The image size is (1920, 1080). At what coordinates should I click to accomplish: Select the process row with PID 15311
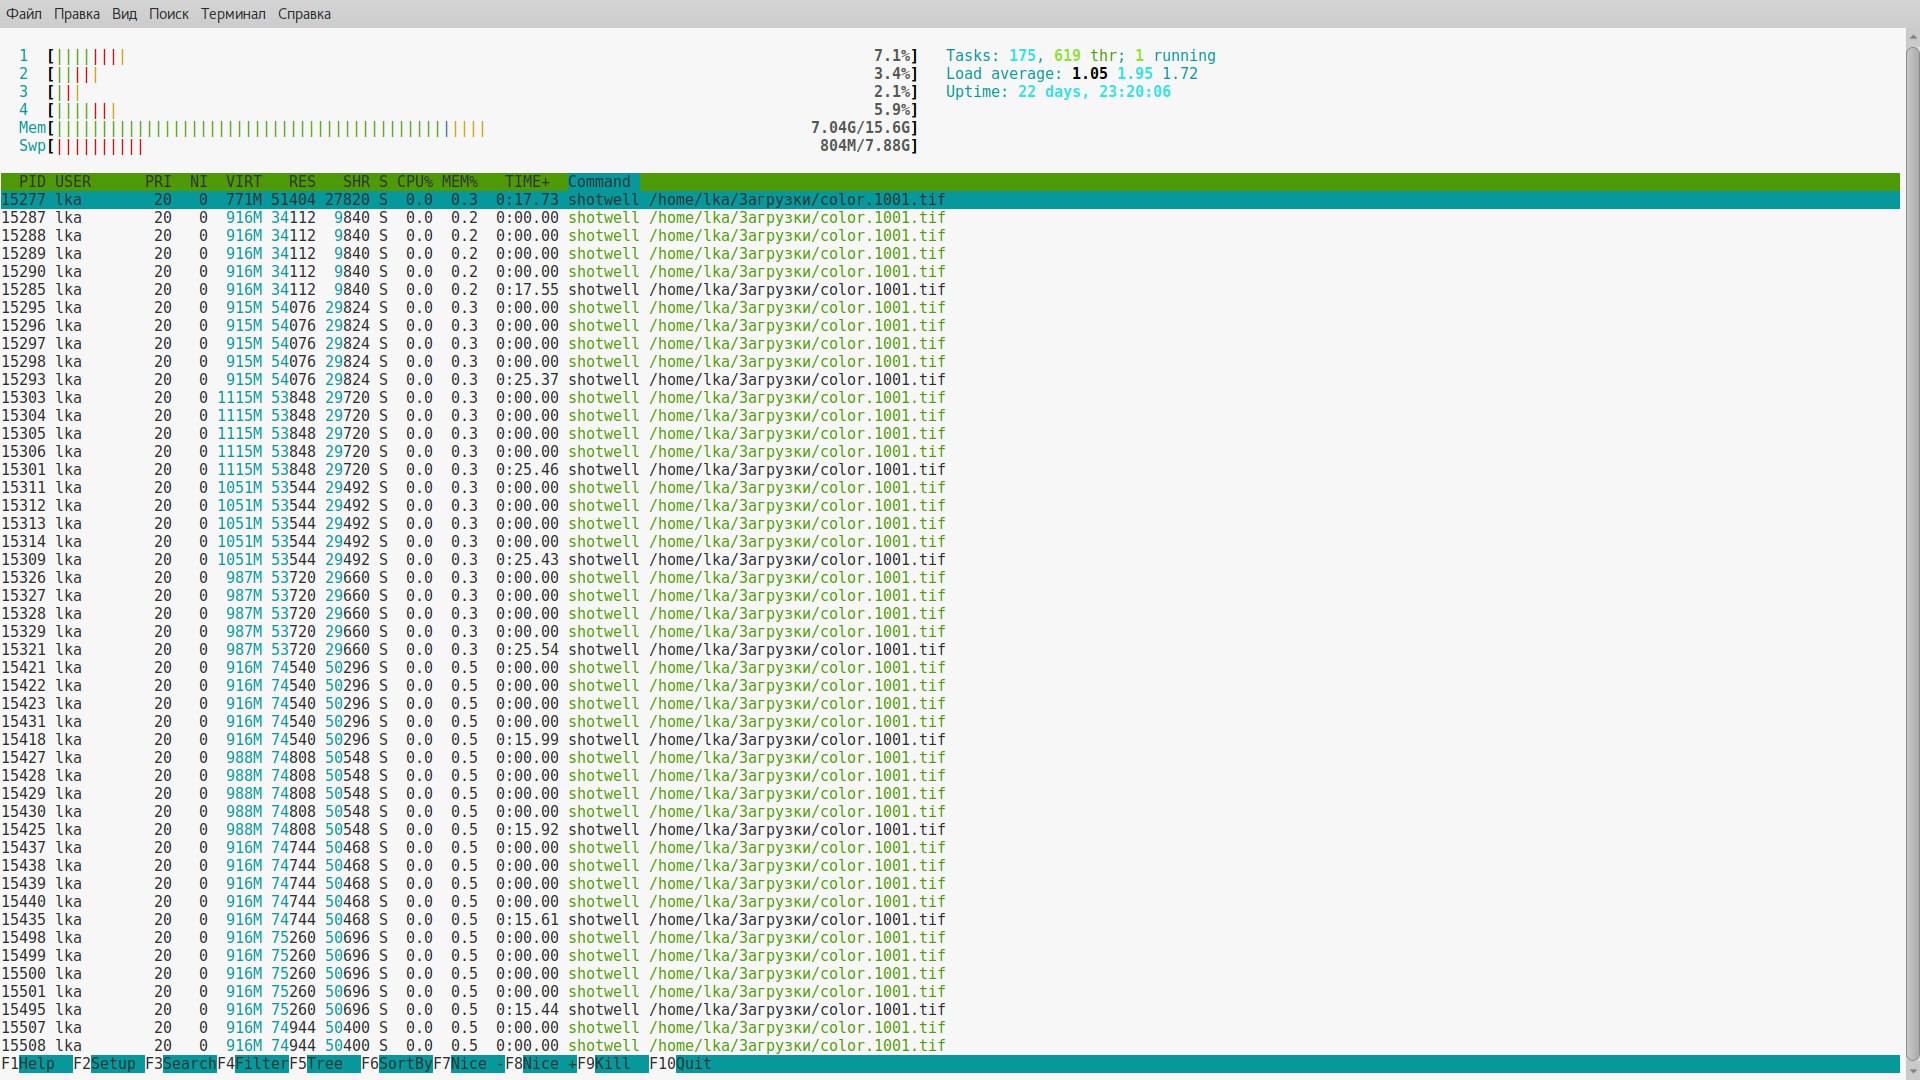pos(950,488)
